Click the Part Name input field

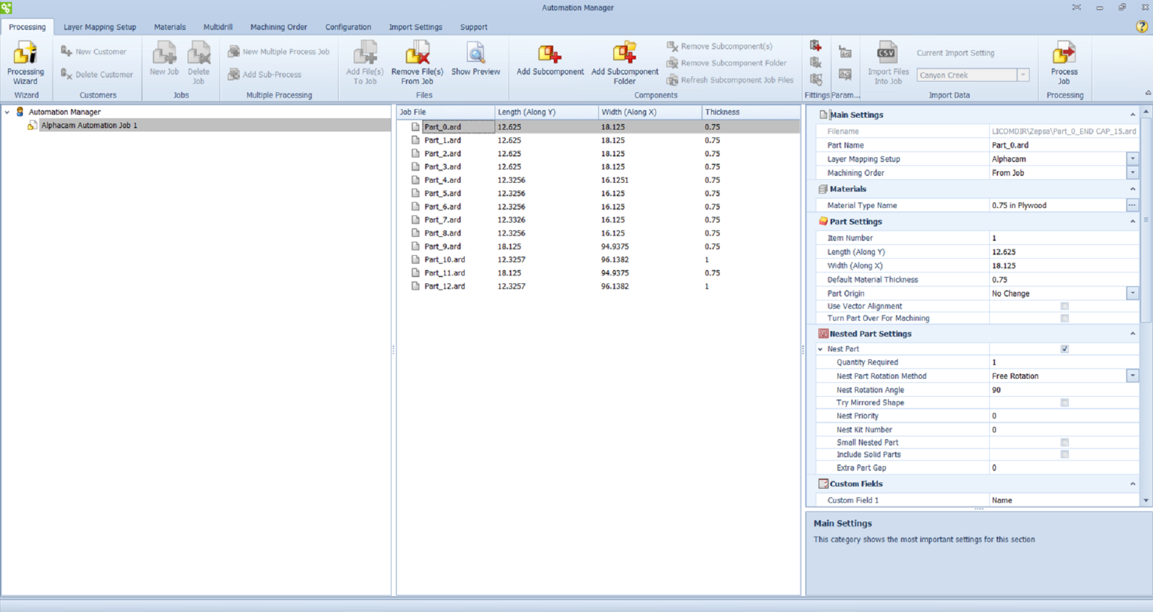click(x=1060, y=145)
